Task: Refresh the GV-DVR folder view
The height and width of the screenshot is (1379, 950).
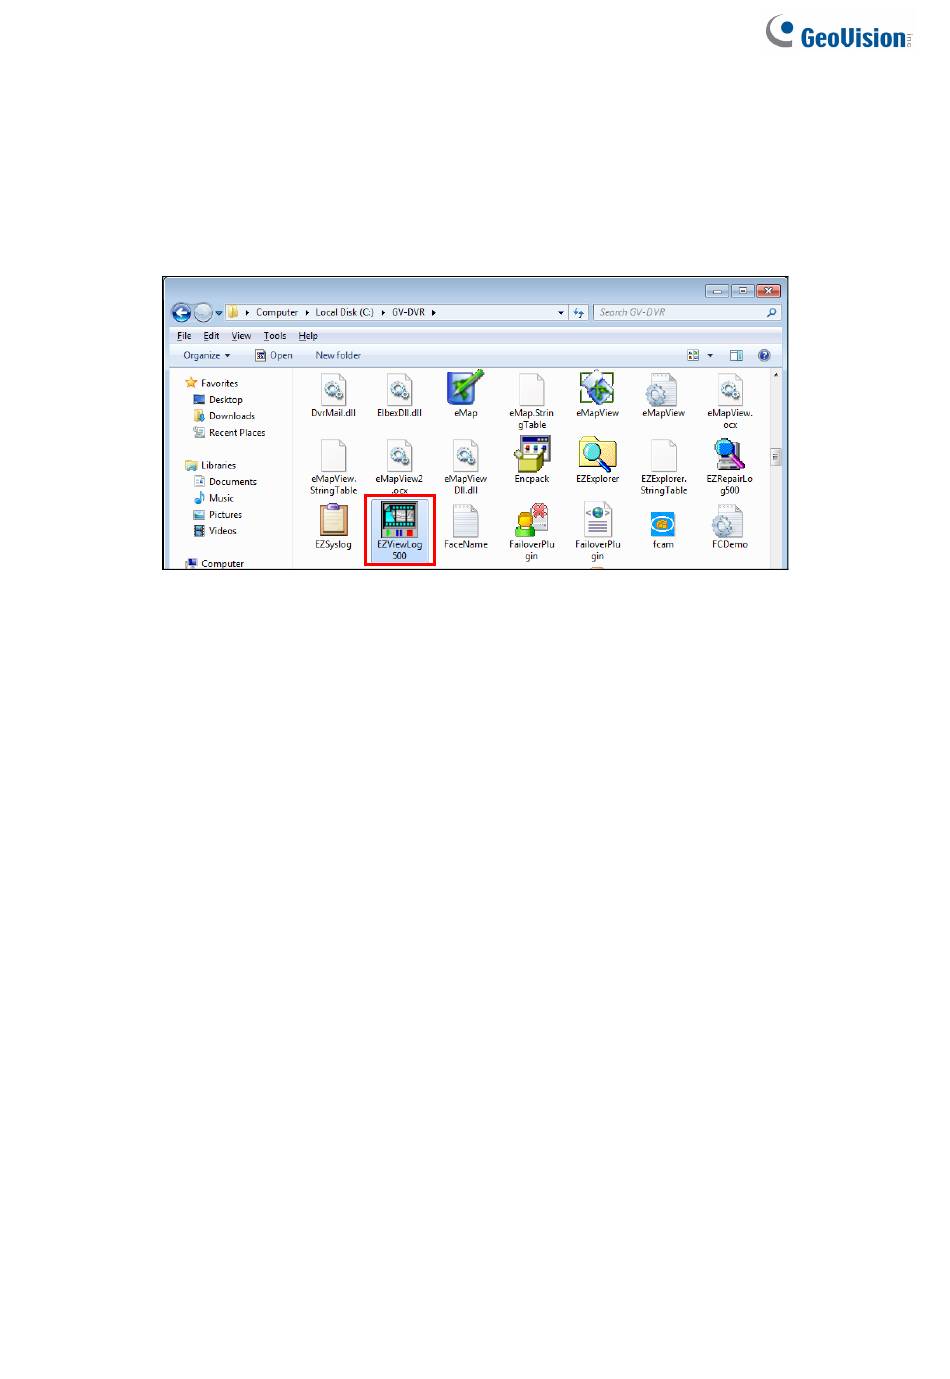Action: pyautogui.click(x=579, y=313)
